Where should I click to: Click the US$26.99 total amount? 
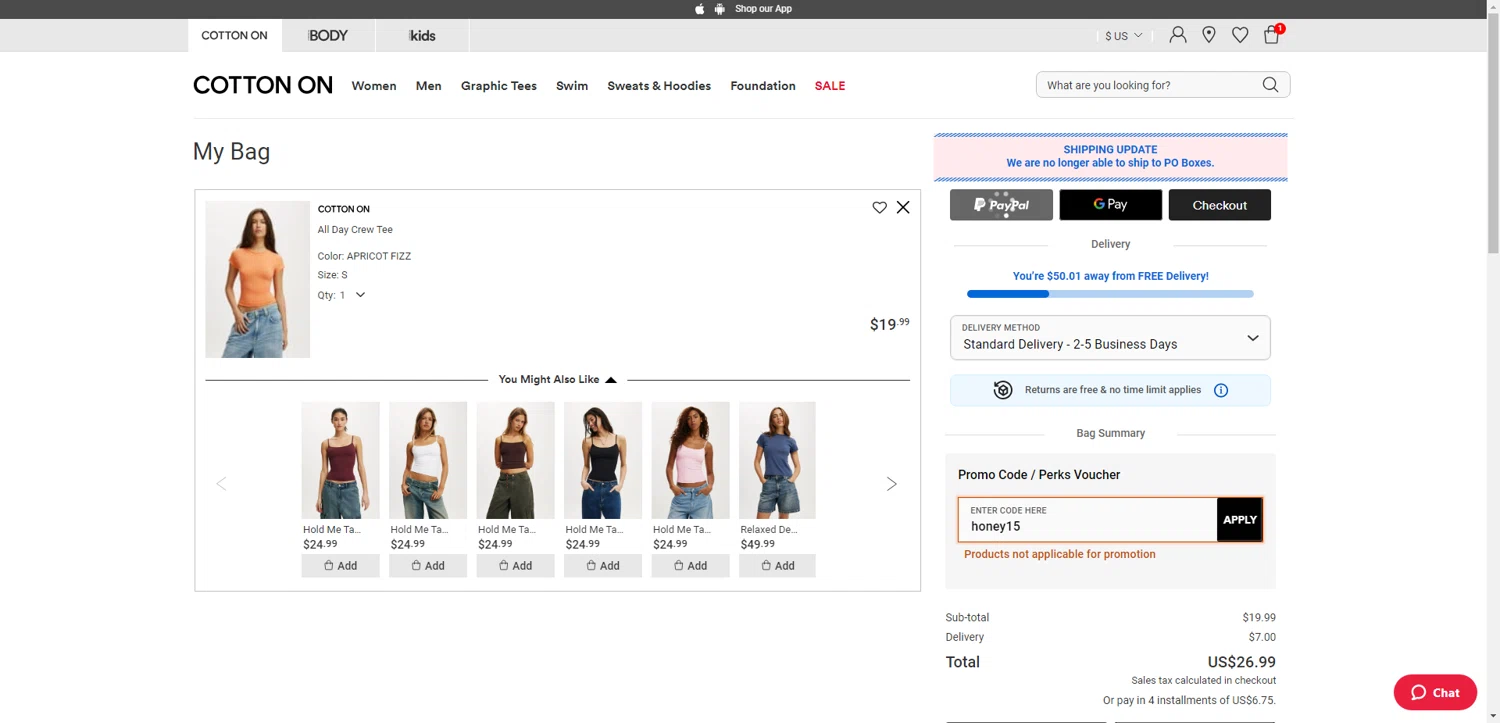tap(1241, 662)
